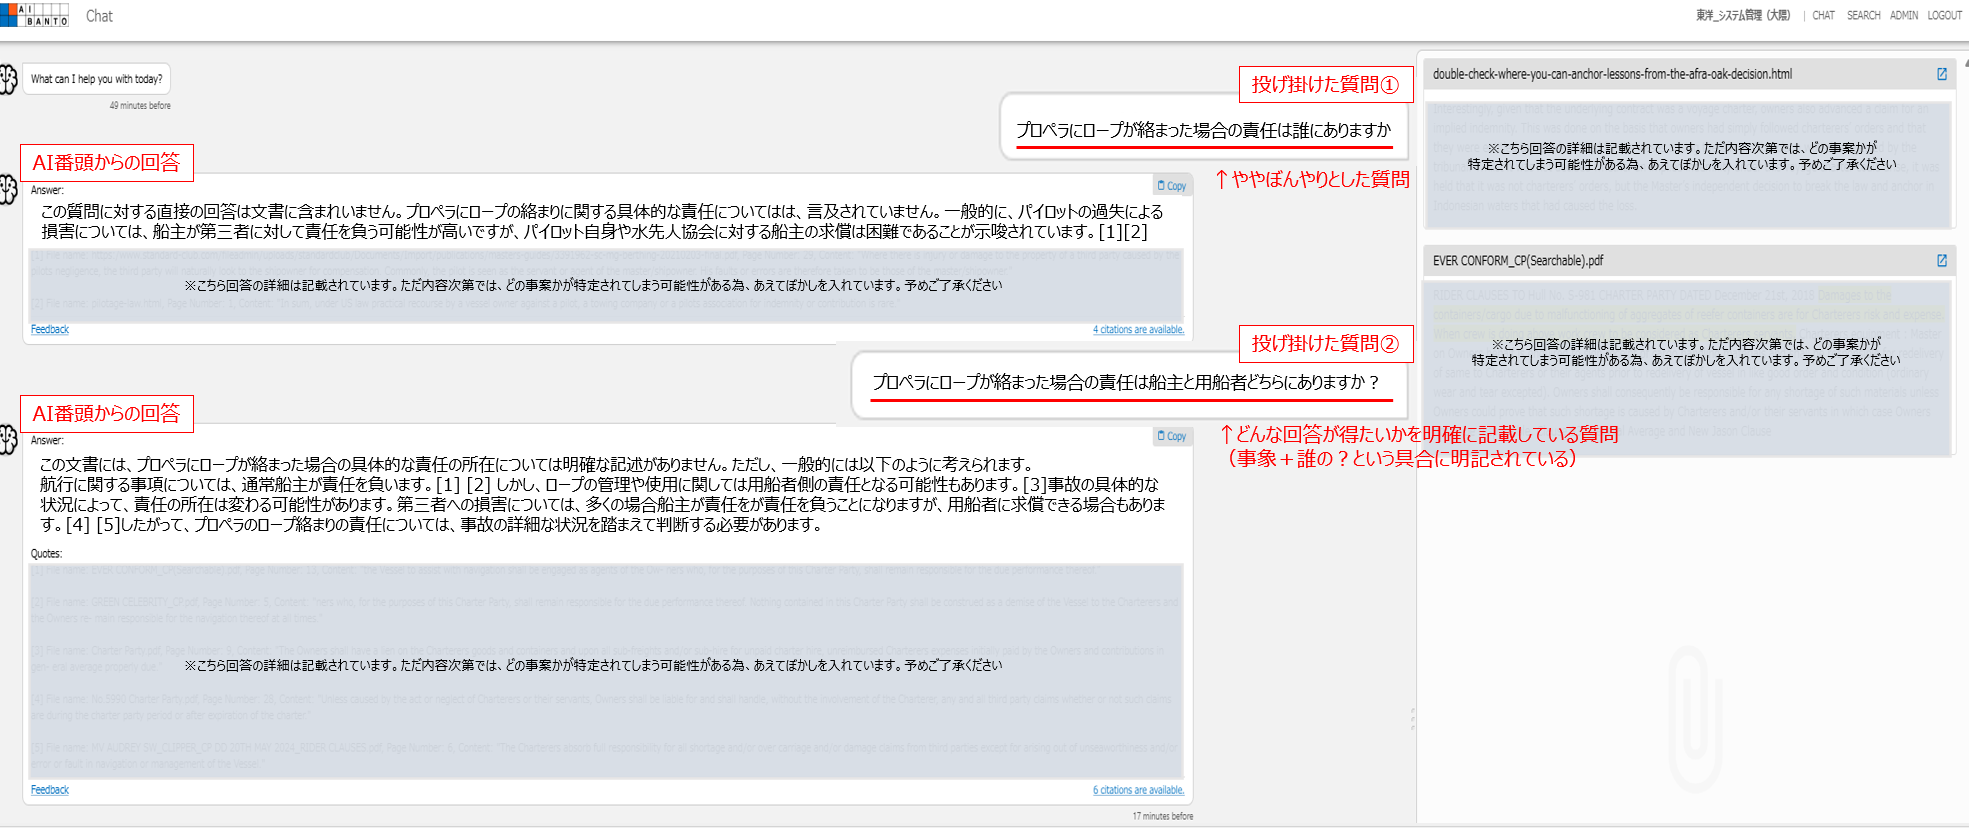This screenshot has height=828, width=1969.
Task: Give Feedback on the second answer
Action: coord(50,790)
